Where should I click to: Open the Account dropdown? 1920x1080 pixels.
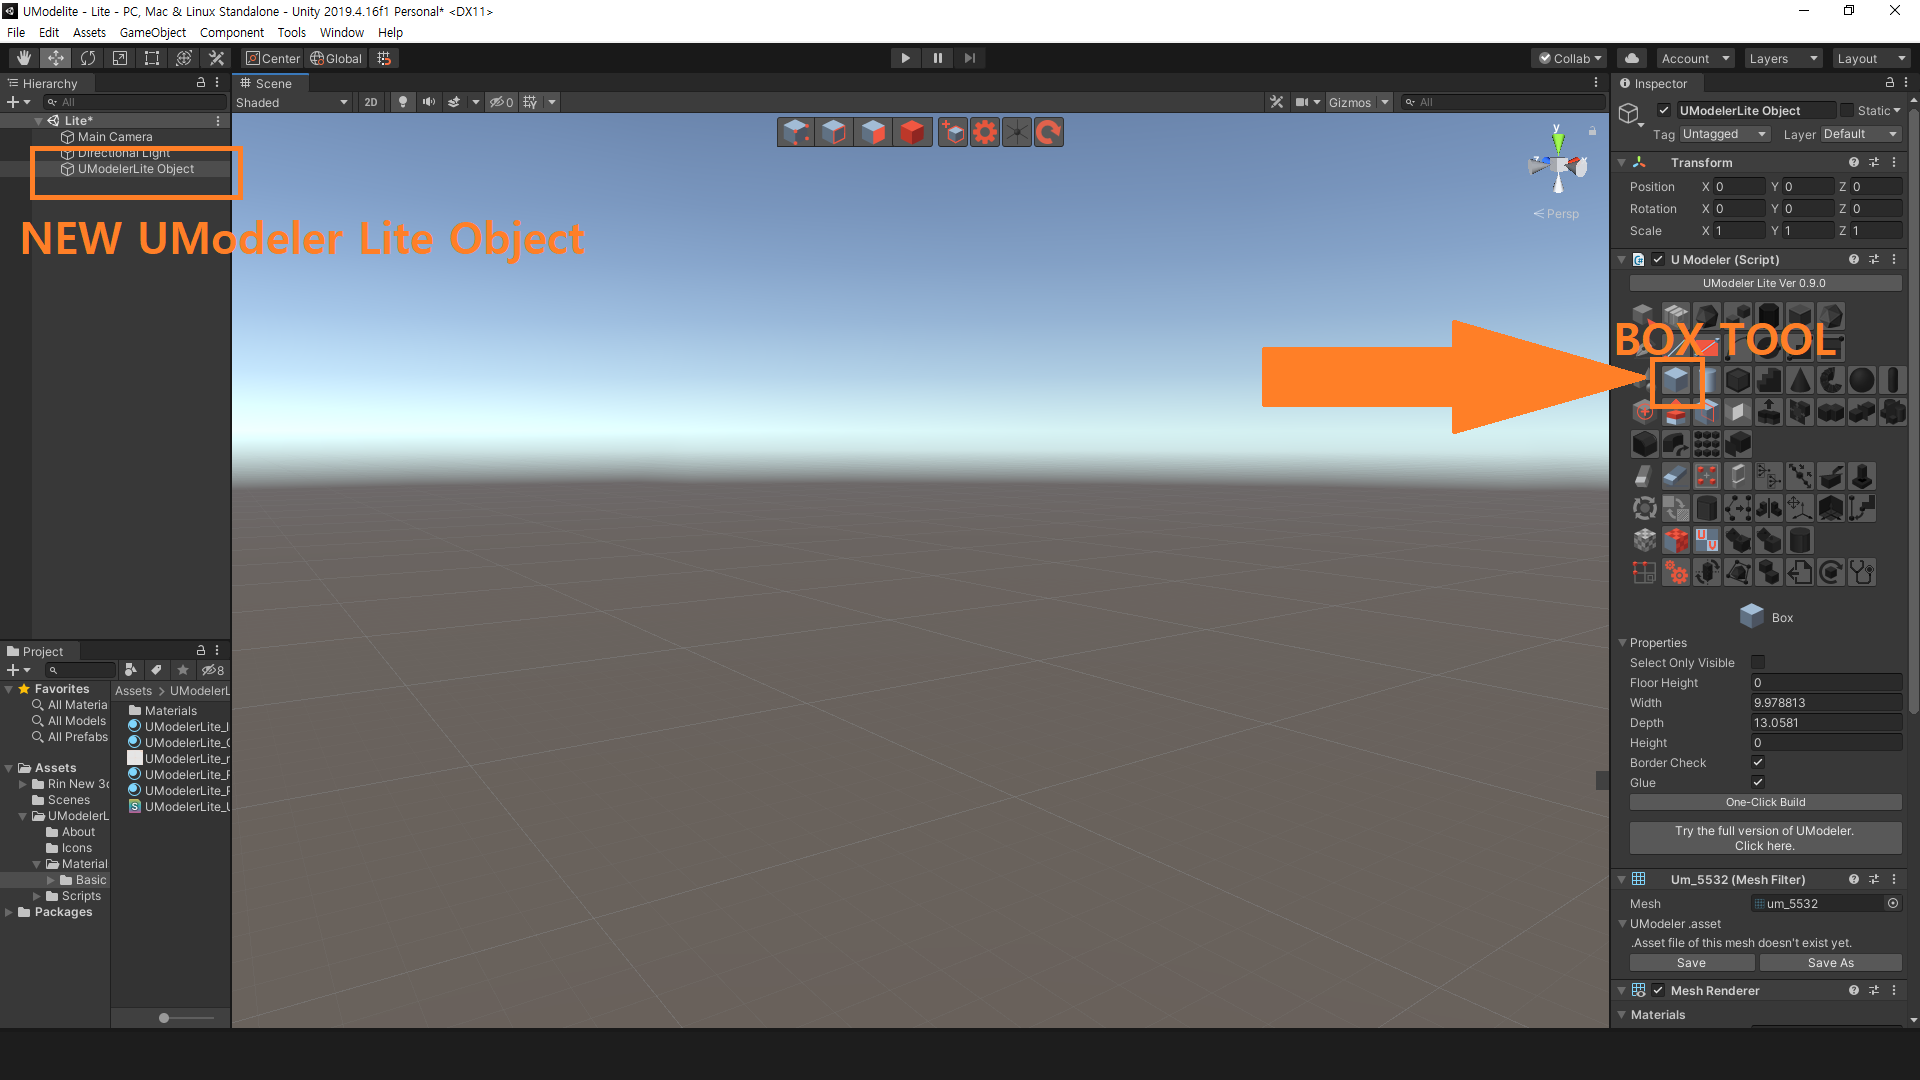1694,58
